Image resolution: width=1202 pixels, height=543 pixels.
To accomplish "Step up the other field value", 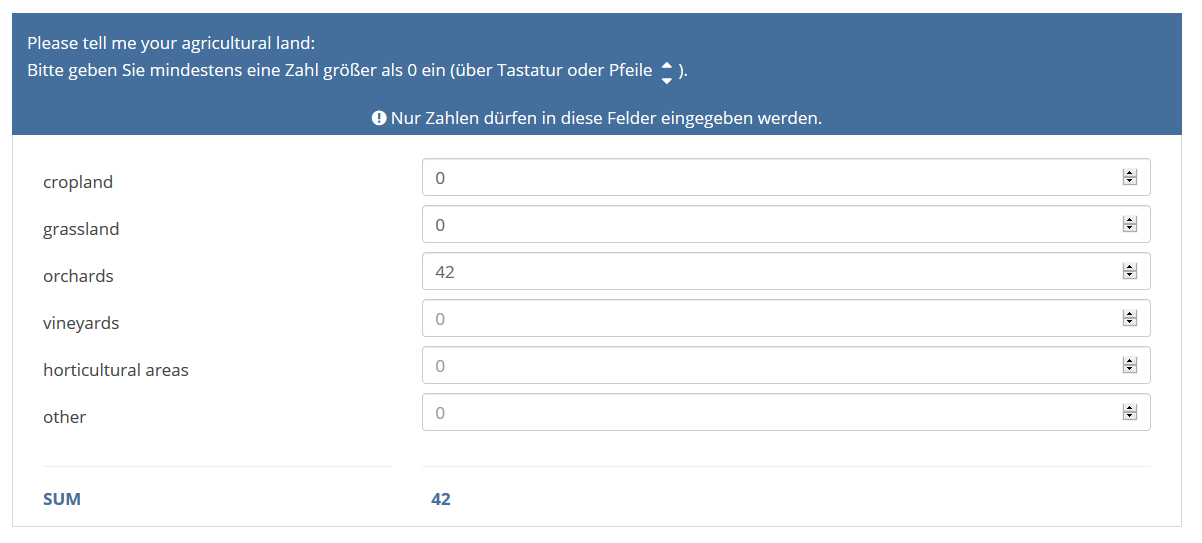I will click(1130, 409).
